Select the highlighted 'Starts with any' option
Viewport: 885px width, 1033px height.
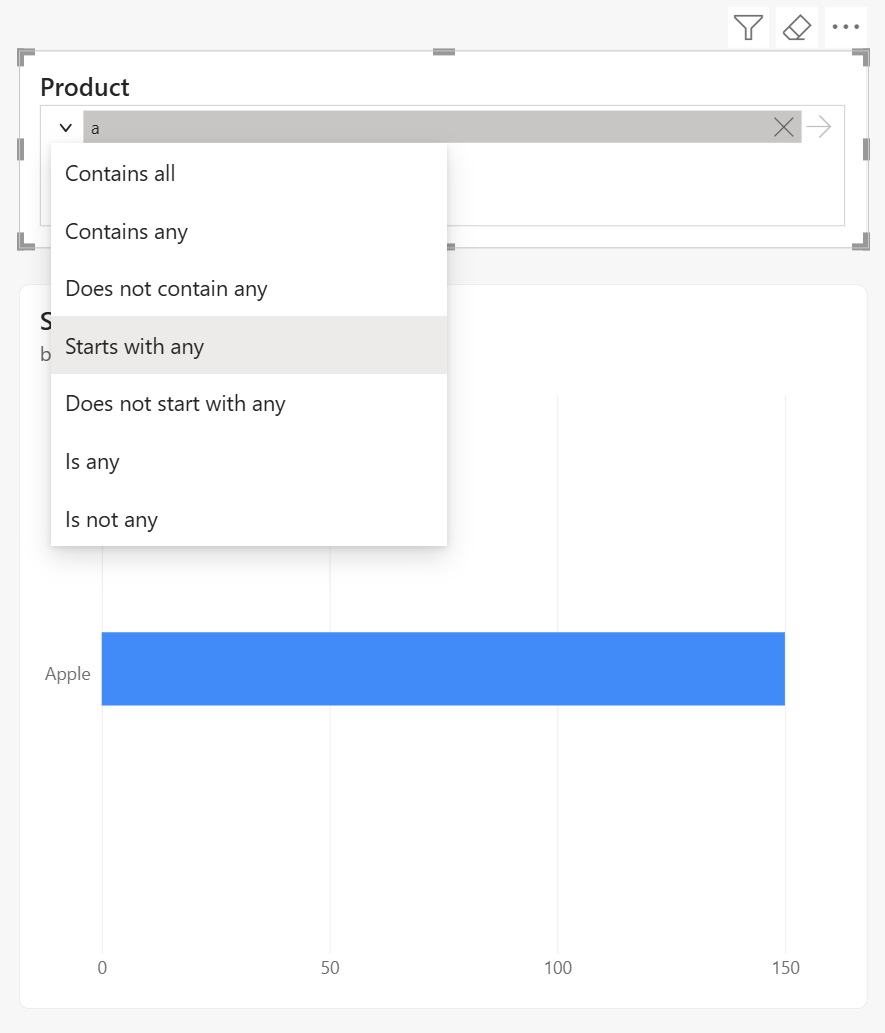tap(134, 346)
